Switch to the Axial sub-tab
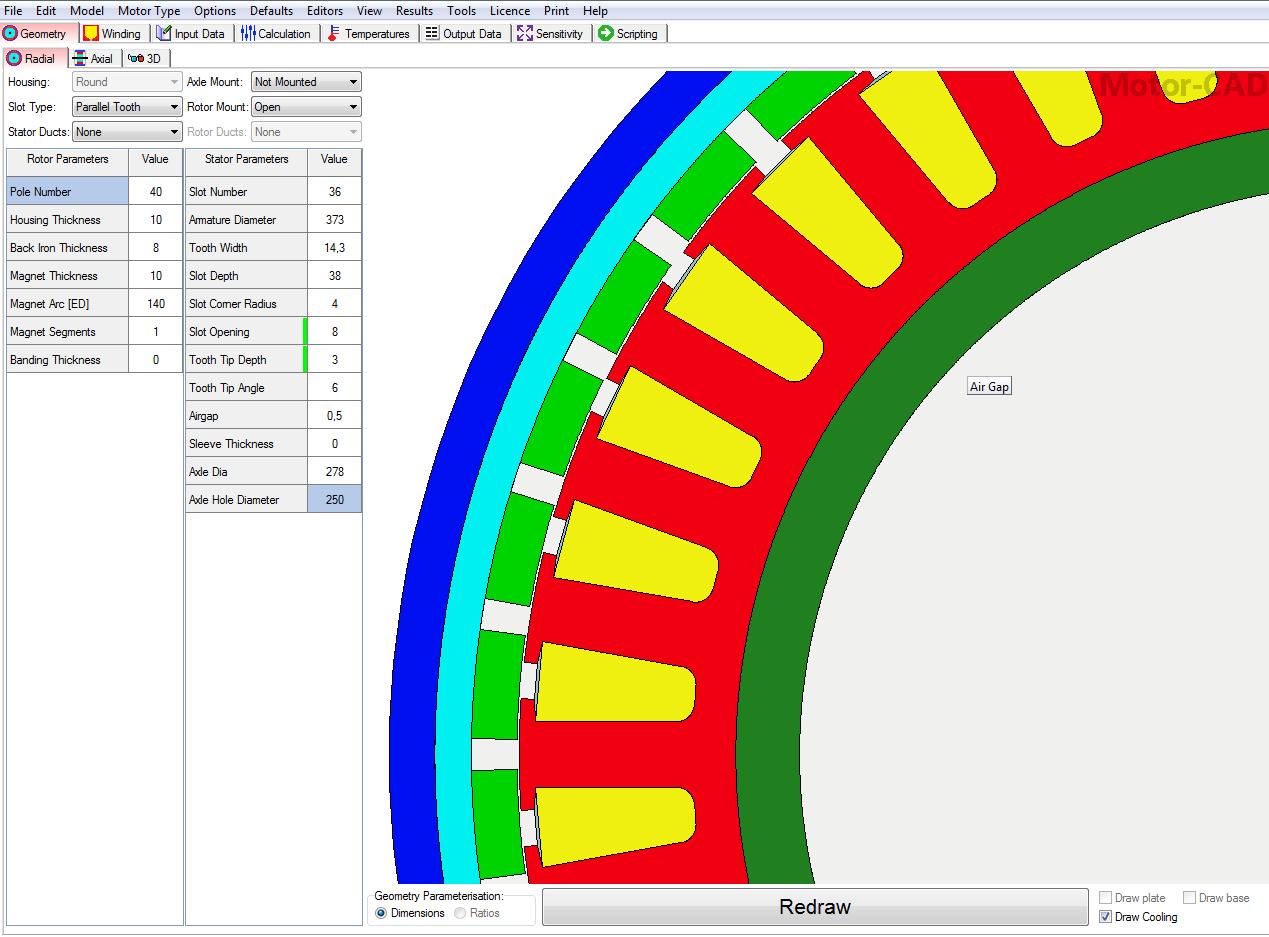This screenshot has height=937, width=1269. [92, 59]
